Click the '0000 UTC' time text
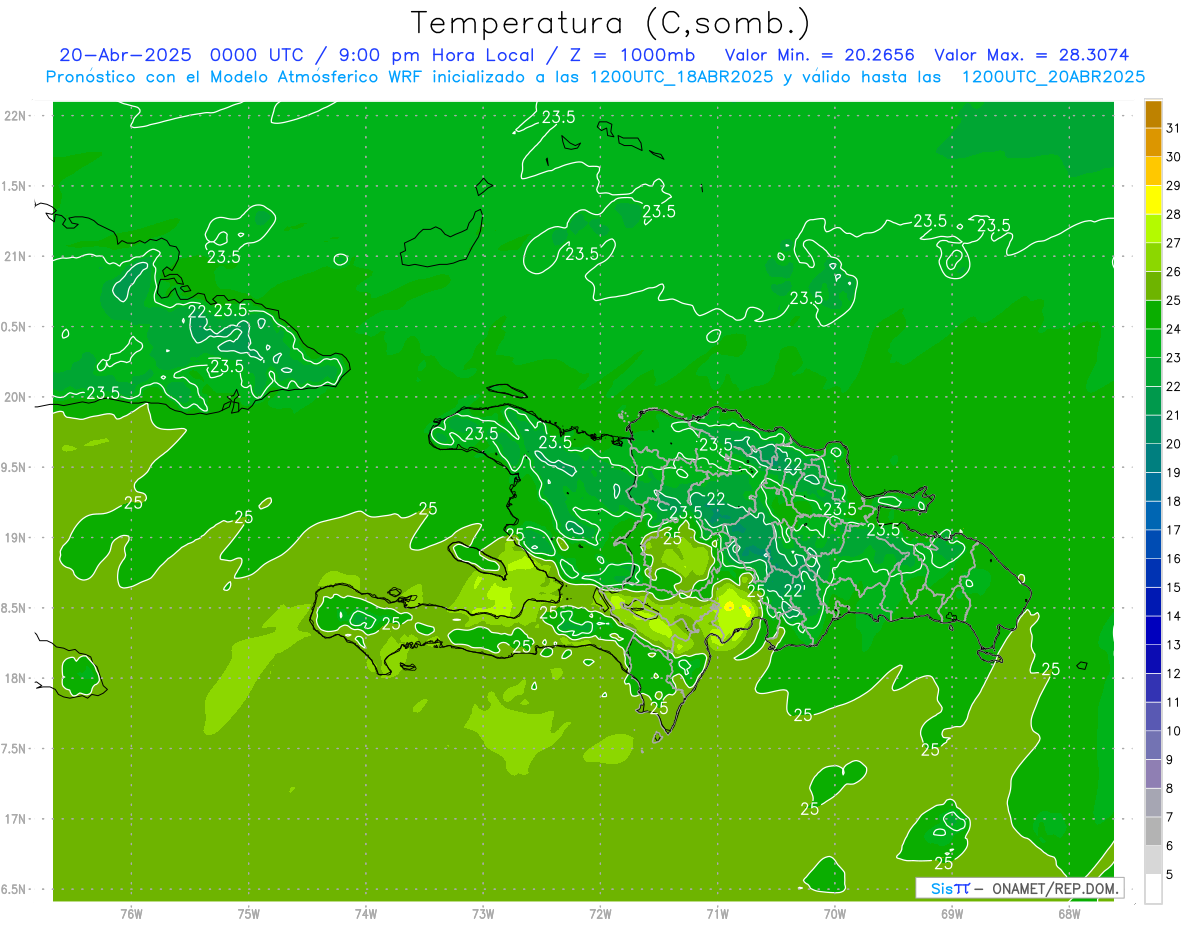 pos(254,55)
